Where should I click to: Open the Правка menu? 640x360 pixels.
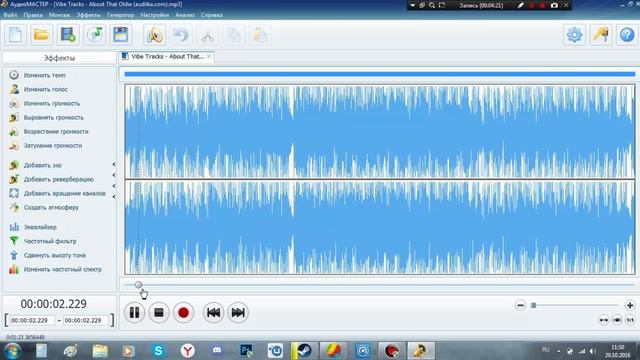coord(33,15)
